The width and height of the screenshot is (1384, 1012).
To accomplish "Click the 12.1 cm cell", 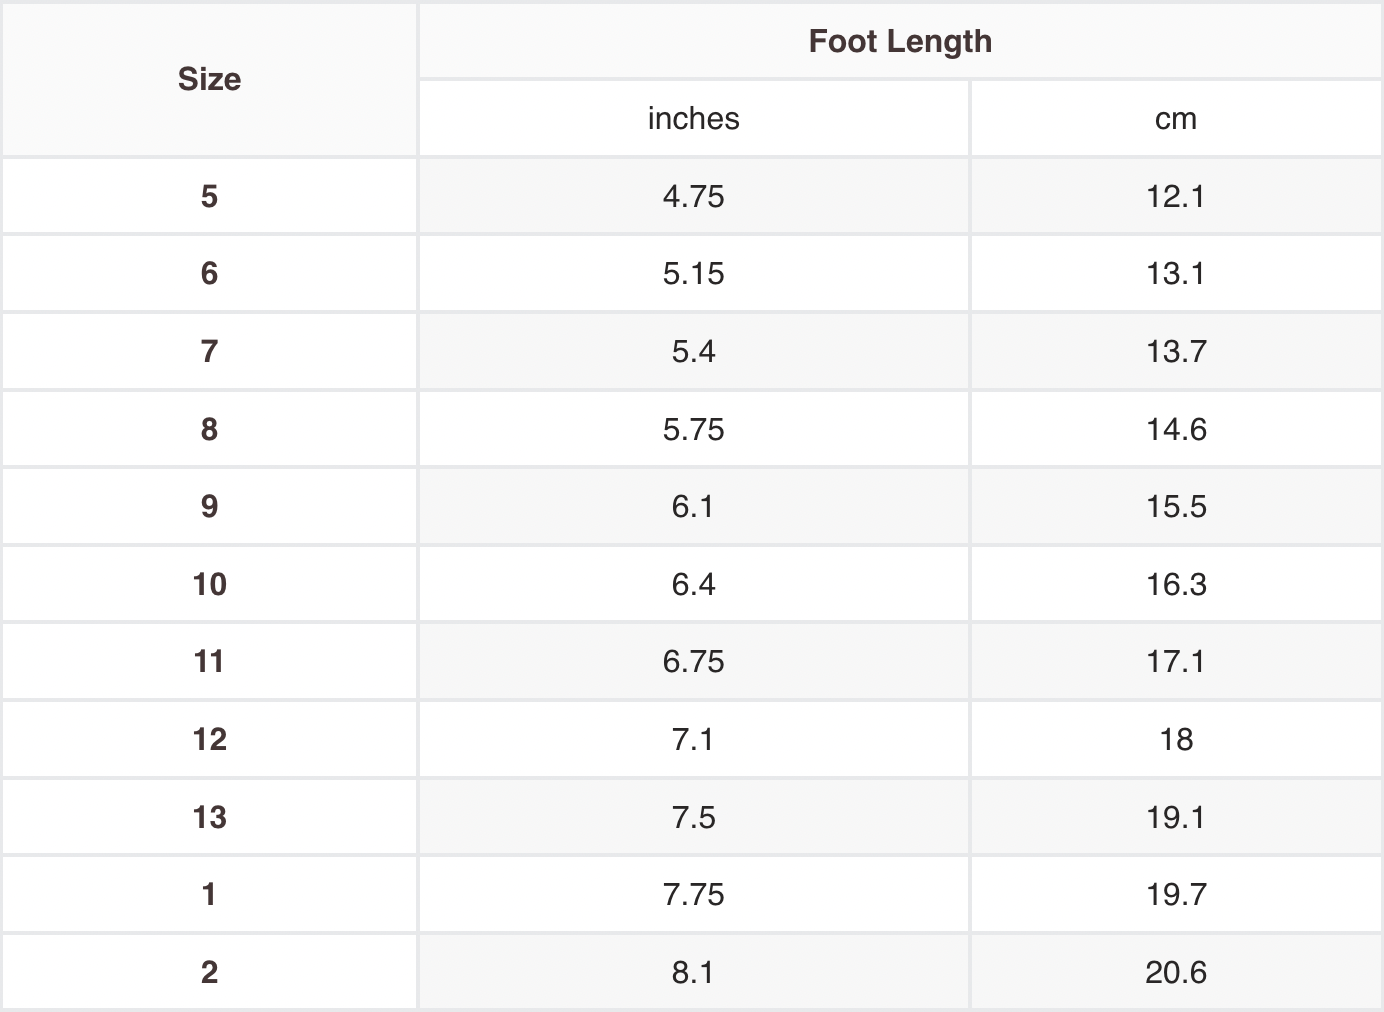I will point(1175,196).
